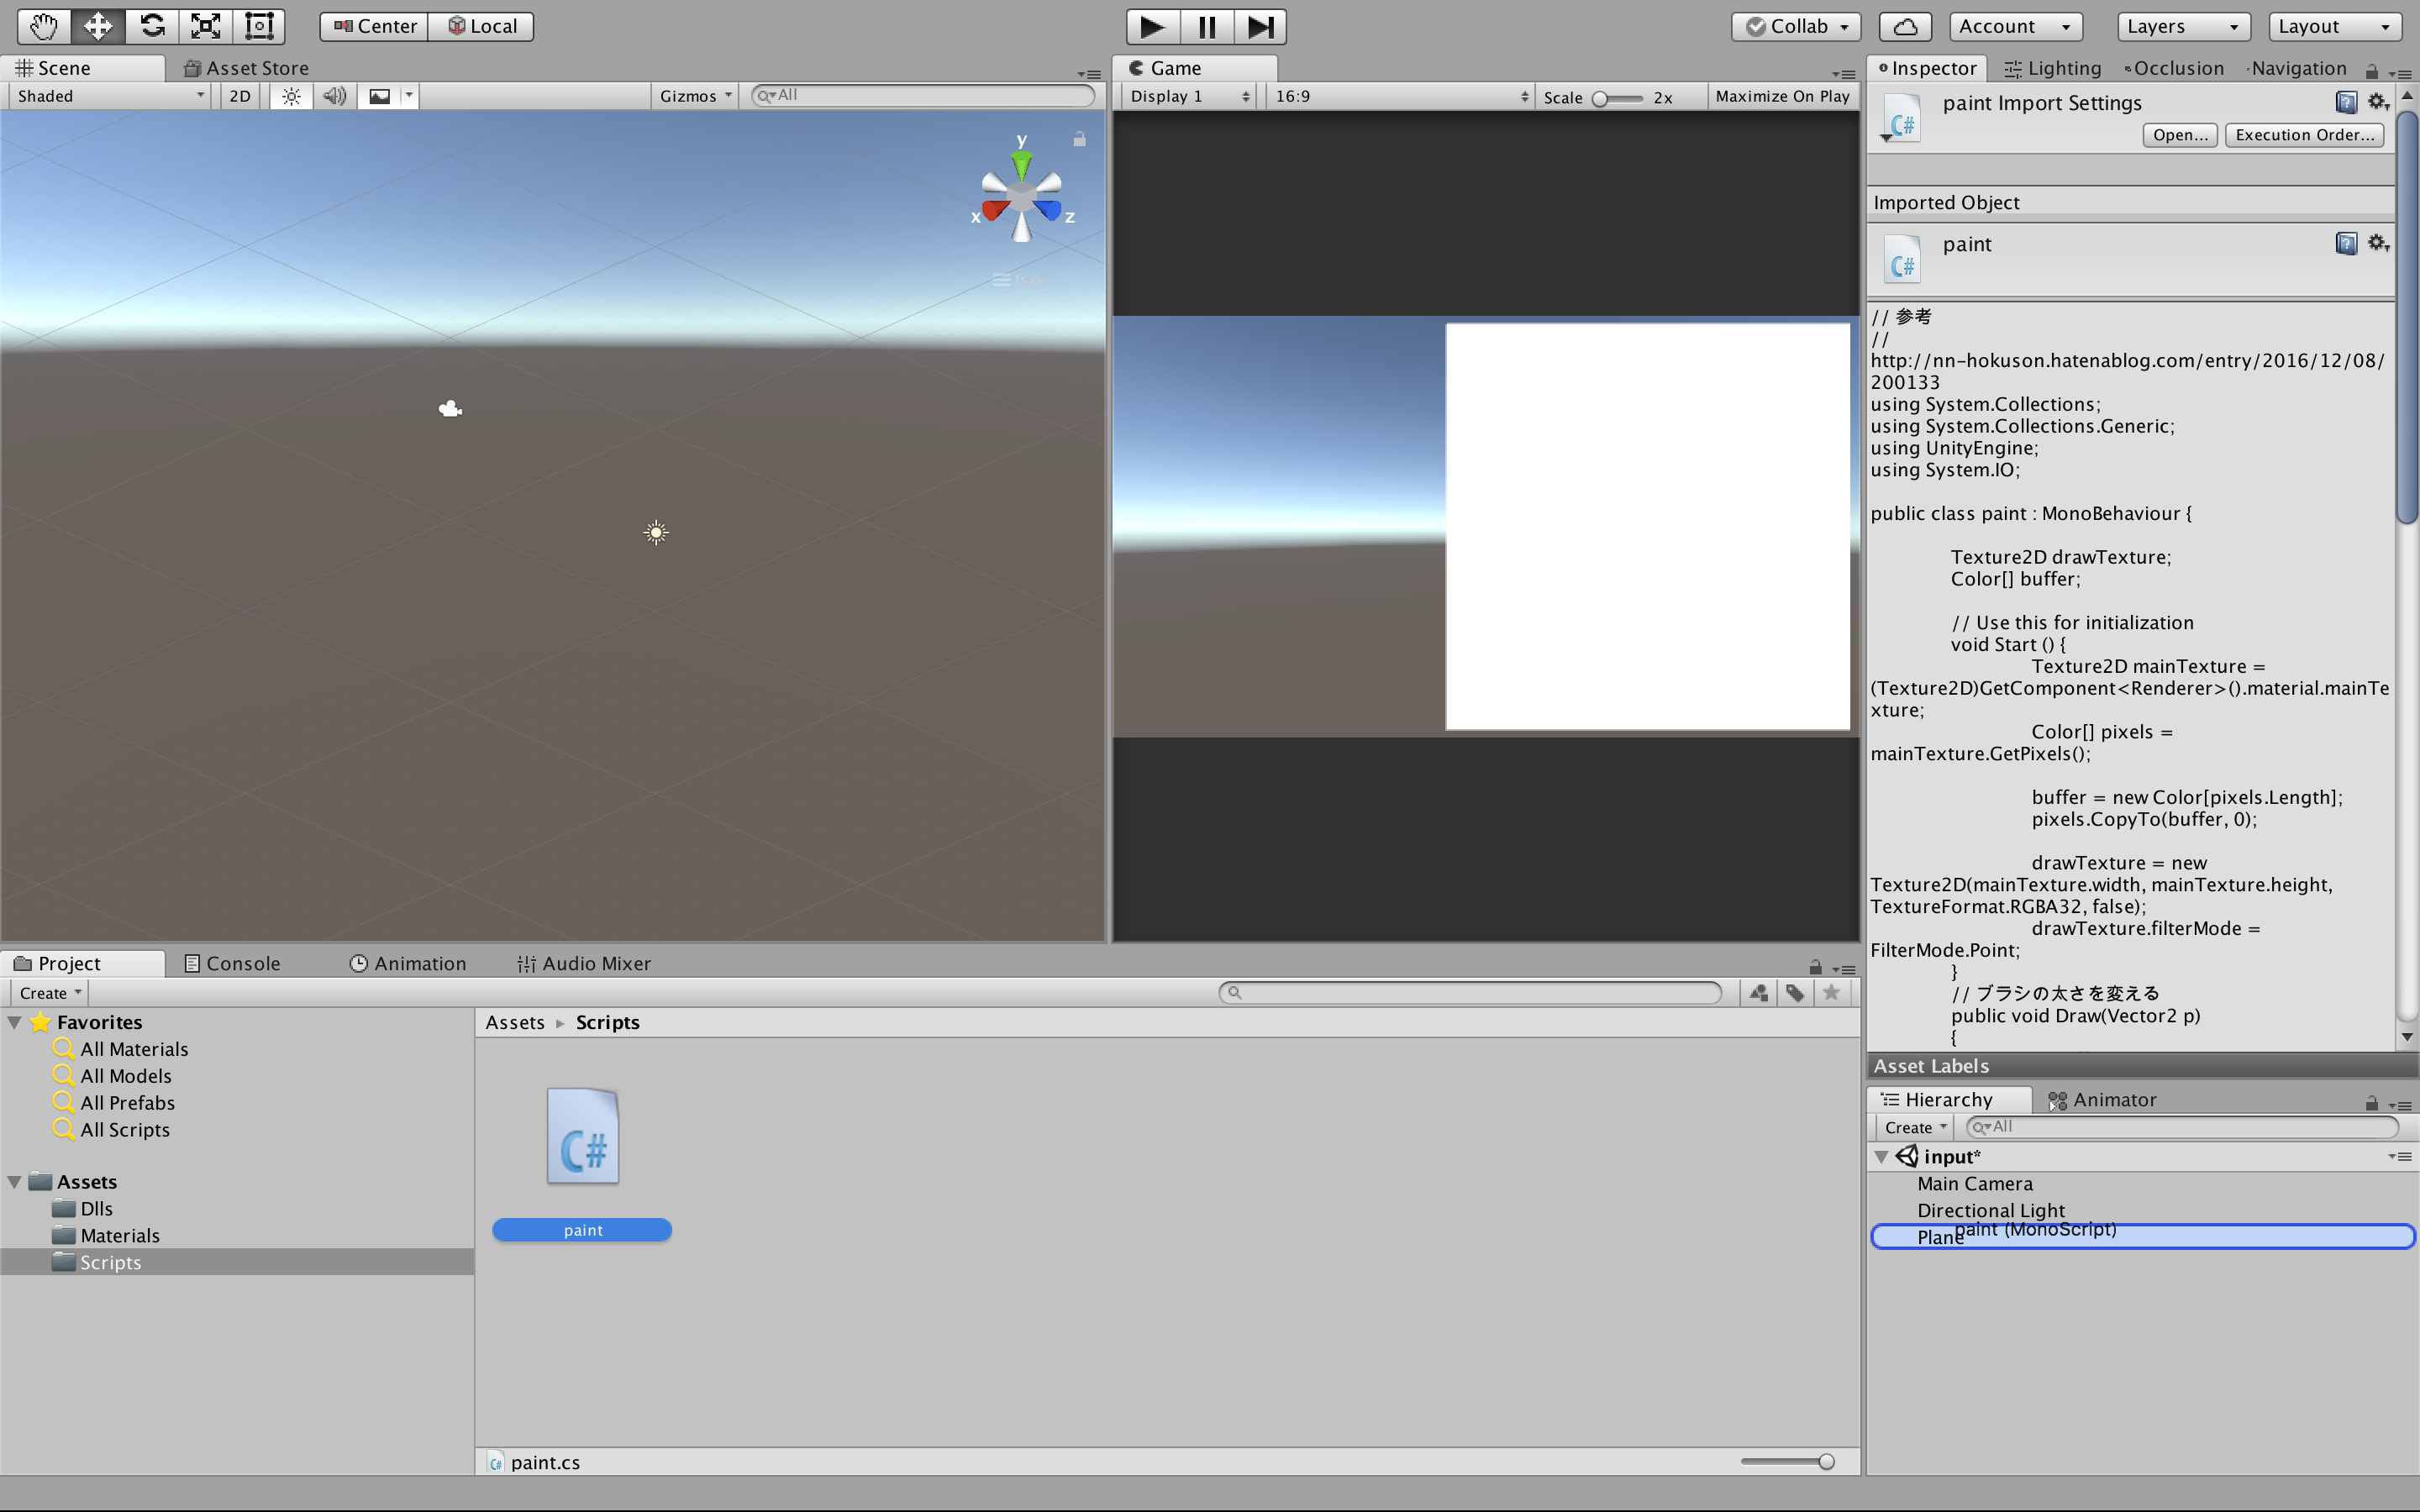The height and width of the screenshot is (1512, 2420).
Task: Click the Step forward button
Action: click(1260, 24)
